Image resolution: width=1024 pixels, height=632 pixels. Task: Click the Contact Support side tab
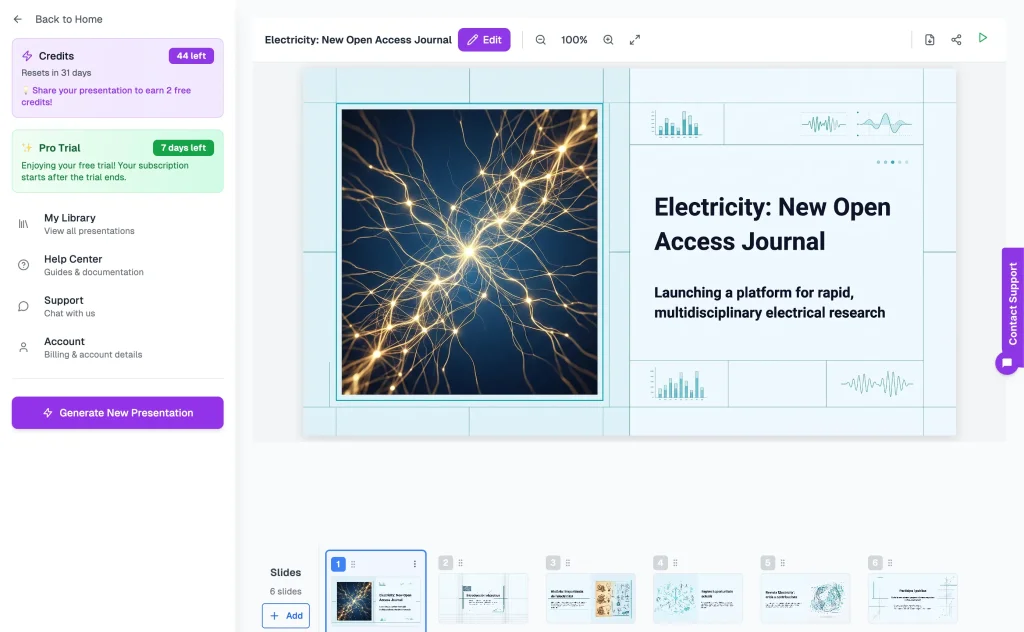(1013, 304)
